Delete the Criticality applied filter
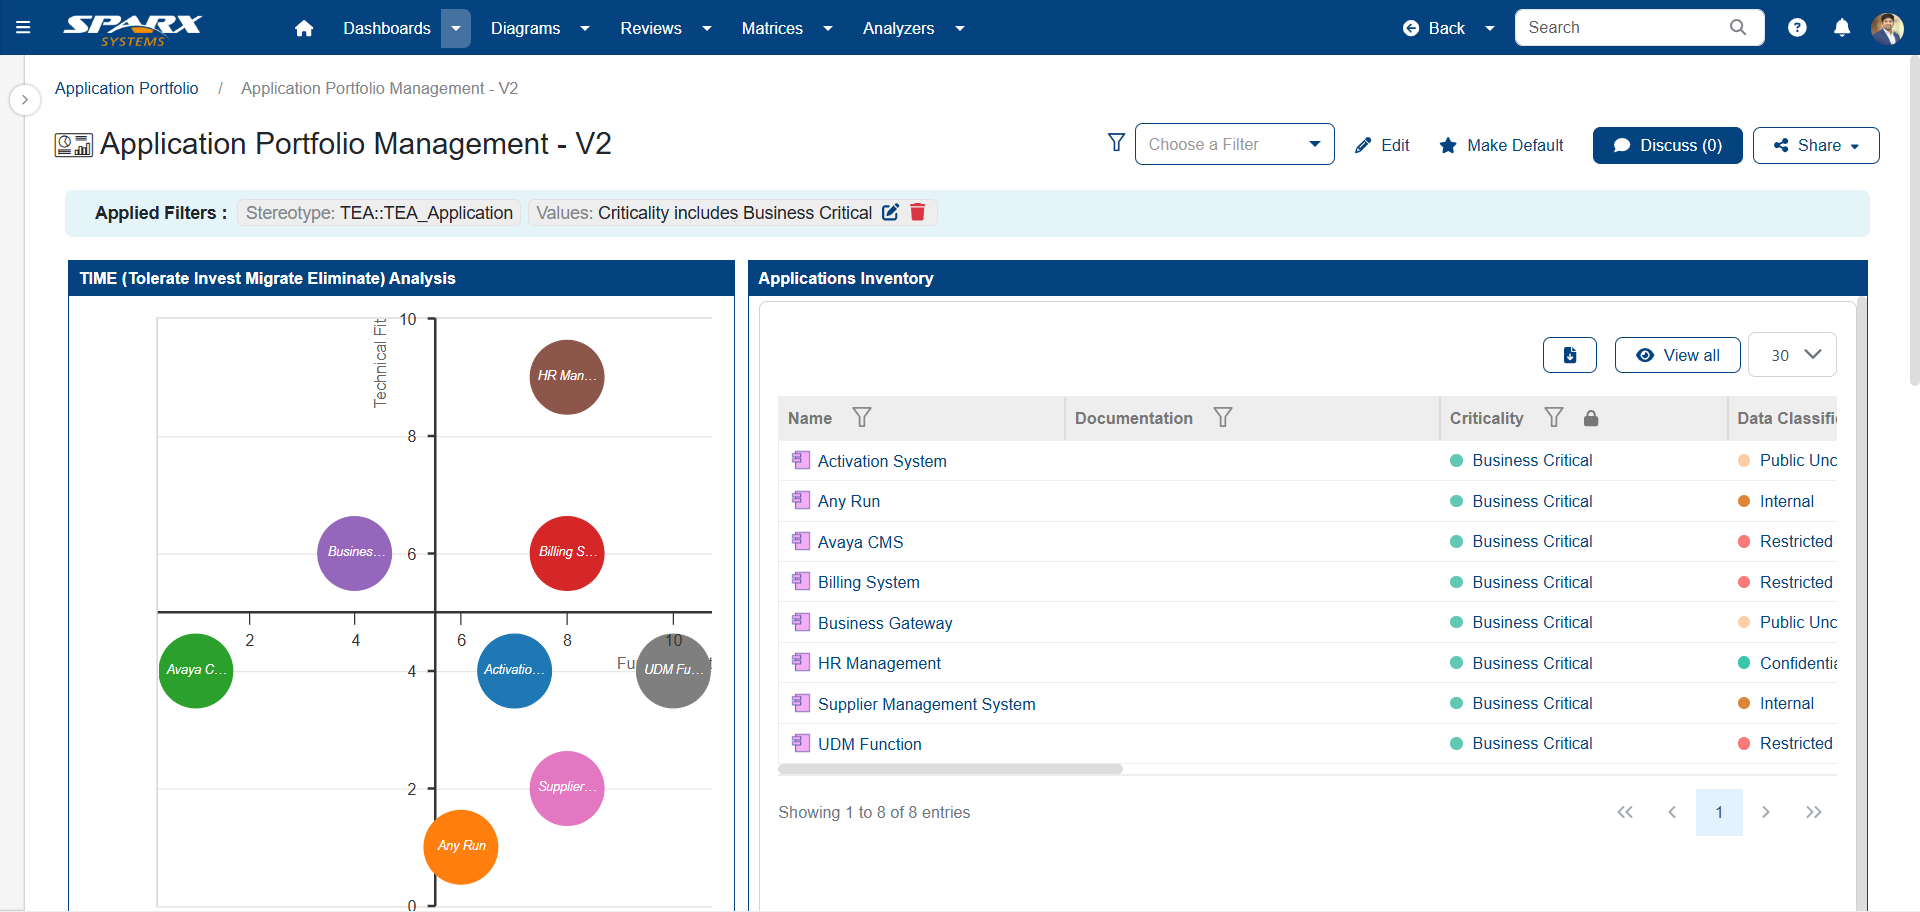This screenshot has height=912, width=1920. [x=918, y=212]
